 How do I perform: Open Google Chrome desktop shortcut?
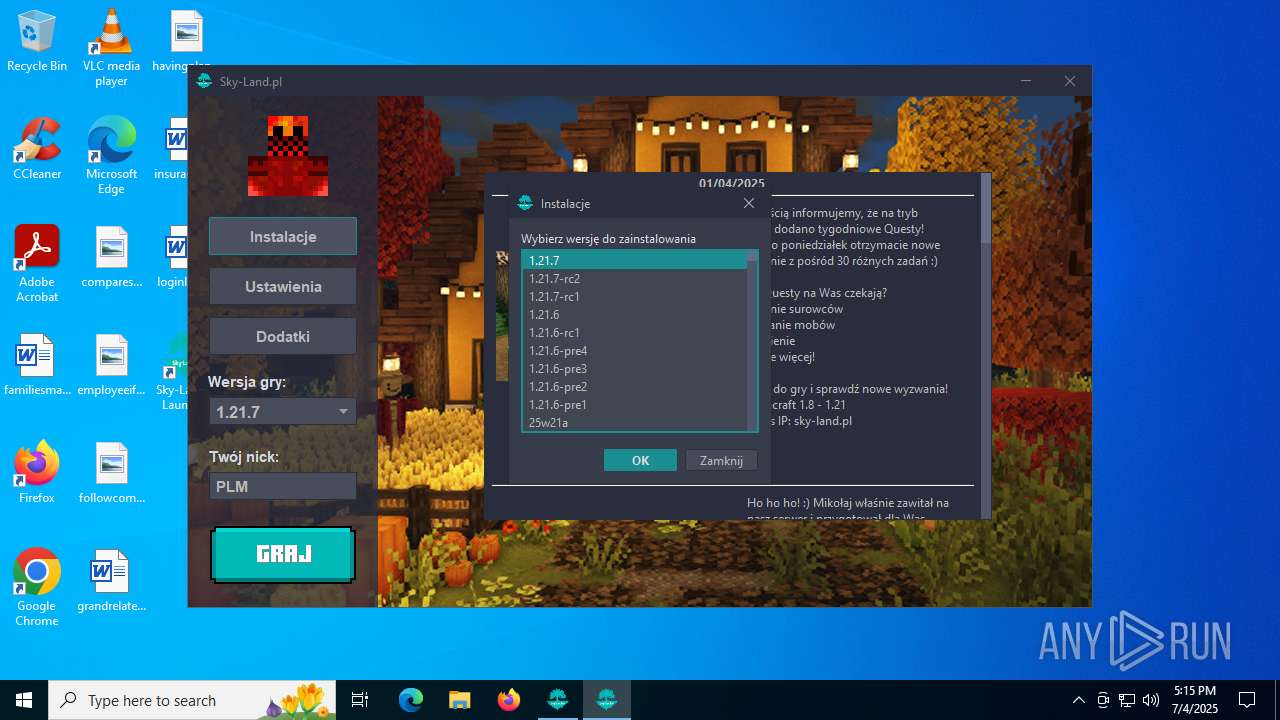click(x=37, y=588)
